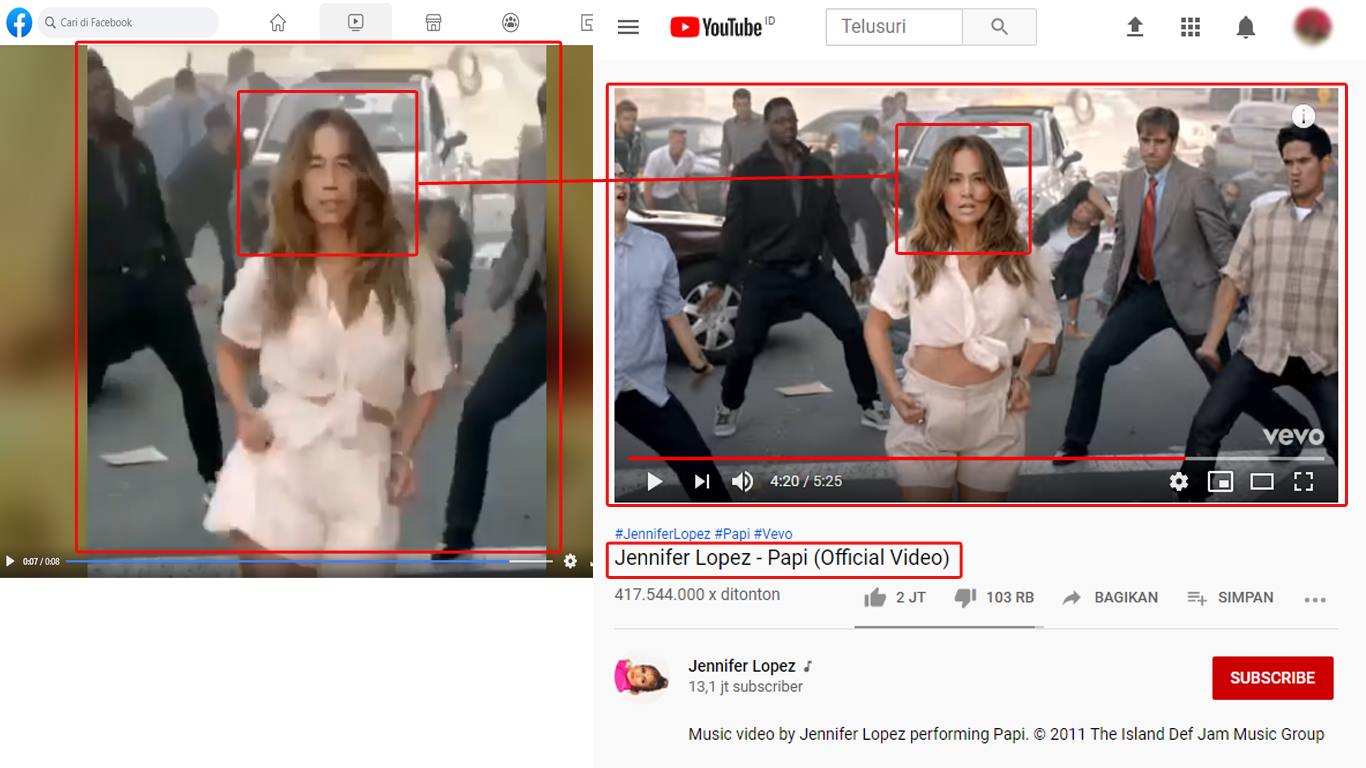This screenshot has height=768, width=1366.
Task: Click the Cari di Facebook search field
Action: [128, 22]
